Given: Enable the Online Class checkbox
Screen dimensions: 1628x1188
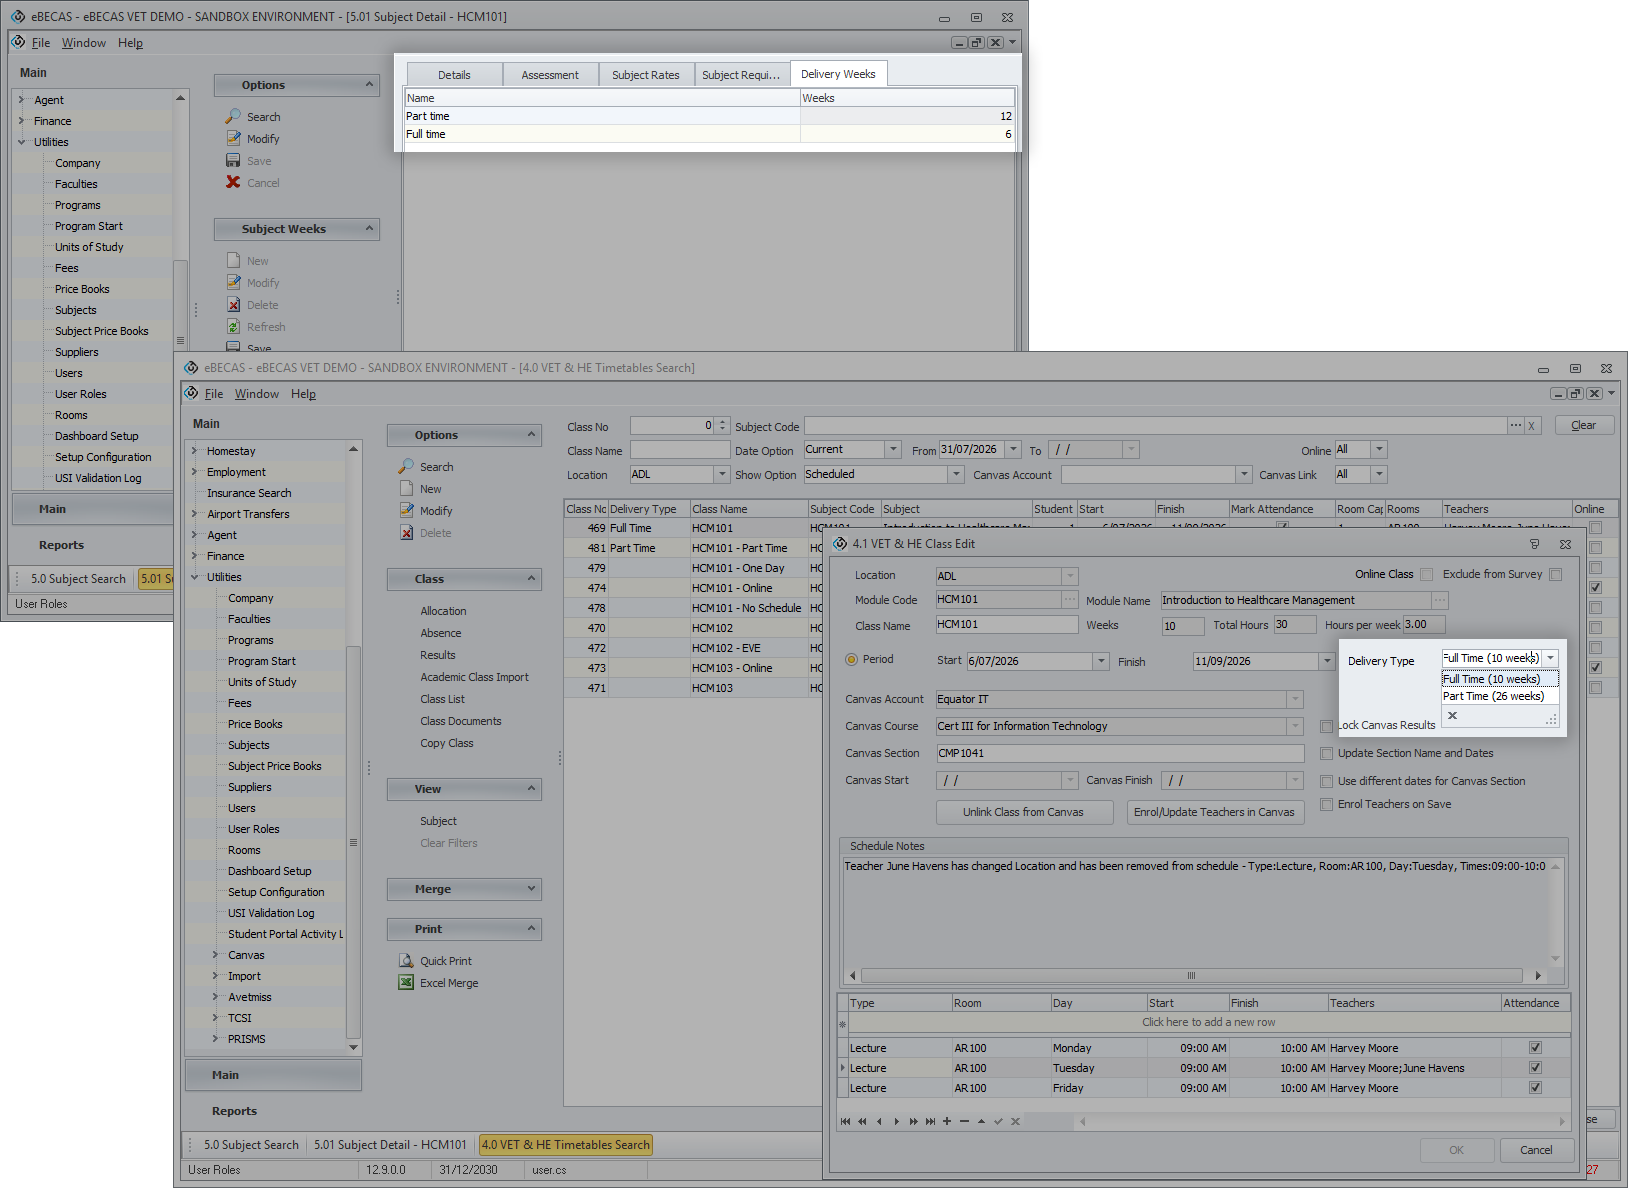Looking at the screenshot, I should [x=1426, y=574].
